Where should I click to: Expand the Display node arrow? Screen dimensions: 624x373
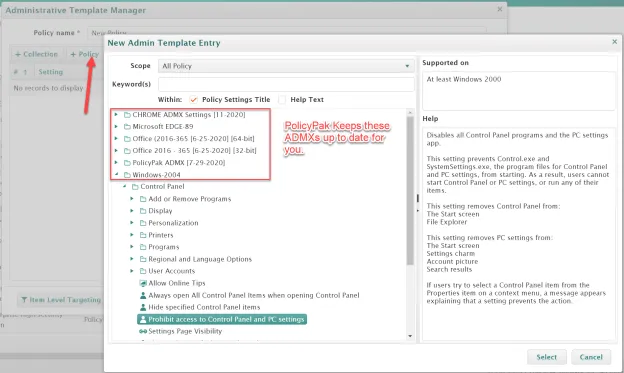pyautogui.click(x=132, y=211)
